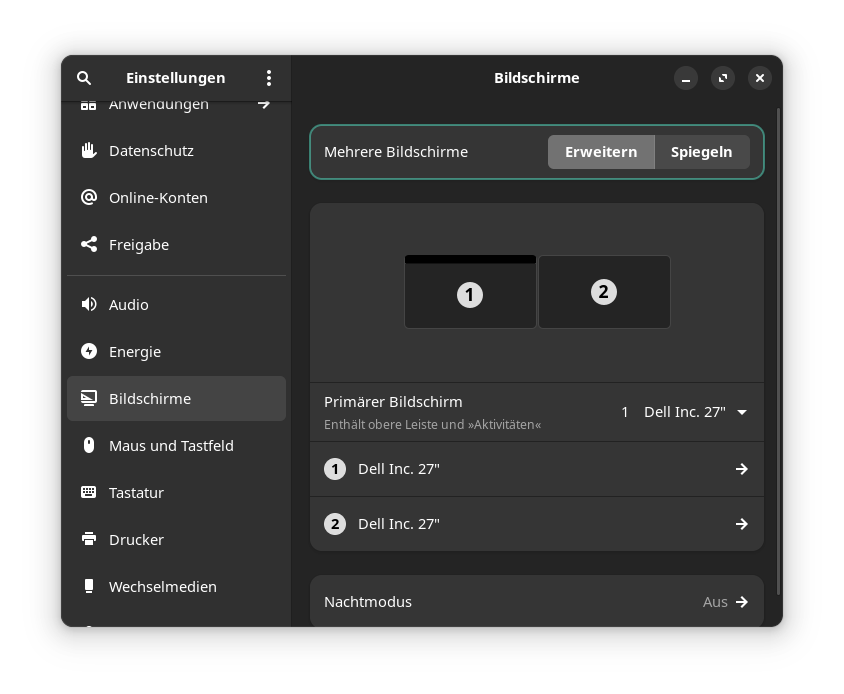Select Spiegeln display mode
The height and width of the screenshot is (694, 844).
[702, 152]
